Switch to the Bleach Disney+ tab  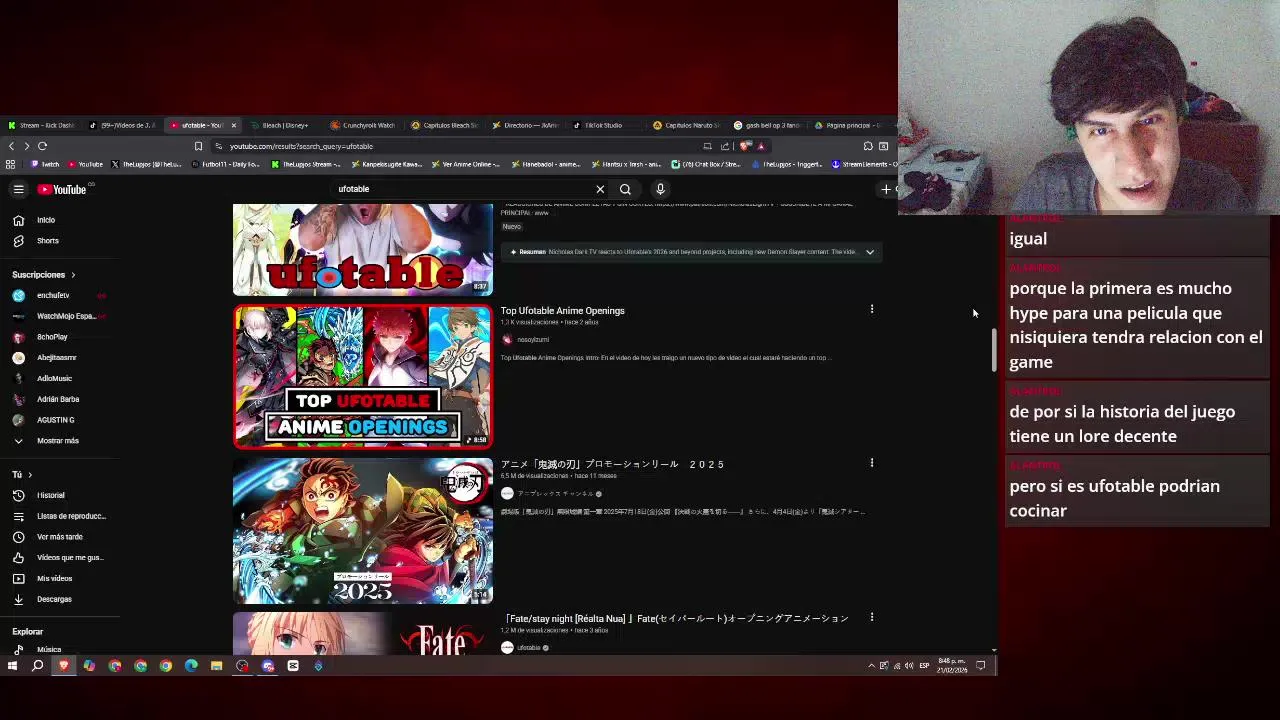pyautogui.click(x=280, y=125)
